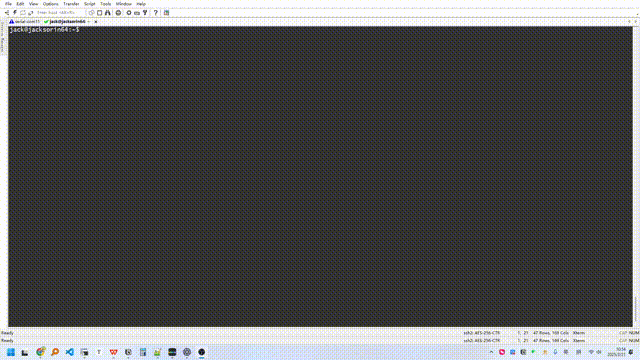Open the Transfer menu
The width and height of the screenshot is (640, 360).
coord(71,4)
